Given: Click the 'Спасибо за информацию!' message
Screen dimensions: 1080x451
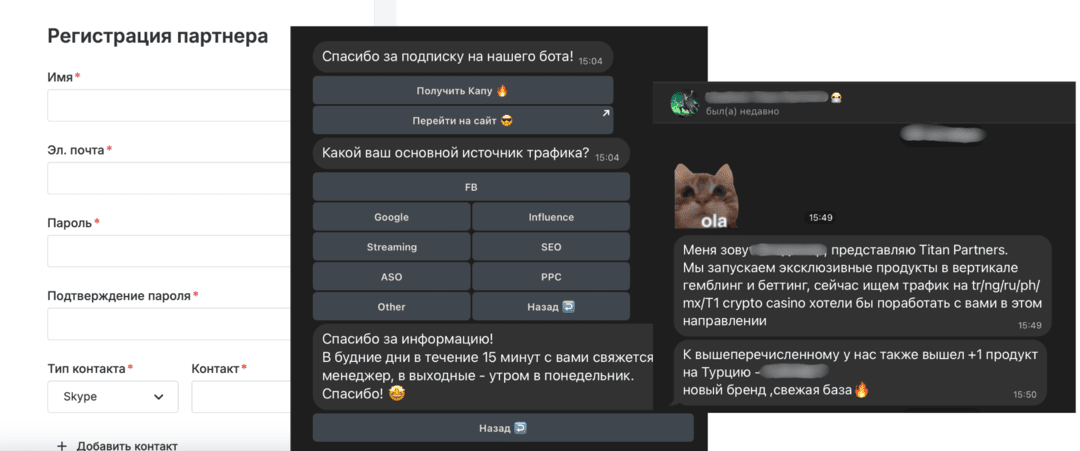Looking at the screenshot, I should (483, 368).
